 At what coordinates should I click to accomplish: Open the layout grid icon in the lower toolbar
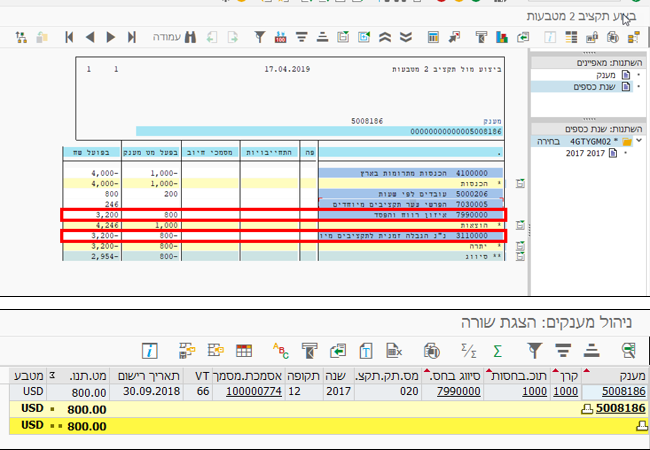pyautogui.click(x=244, y=351)
